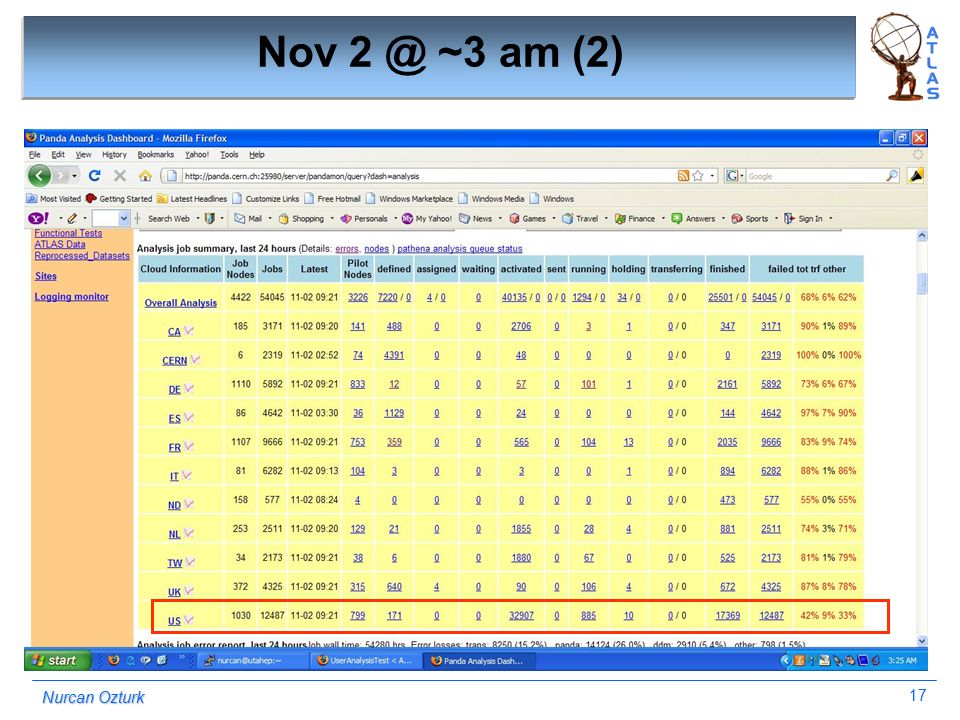Open US activated count 32907
The height and width of the screenshot is (720, 960).
point(521,615)
